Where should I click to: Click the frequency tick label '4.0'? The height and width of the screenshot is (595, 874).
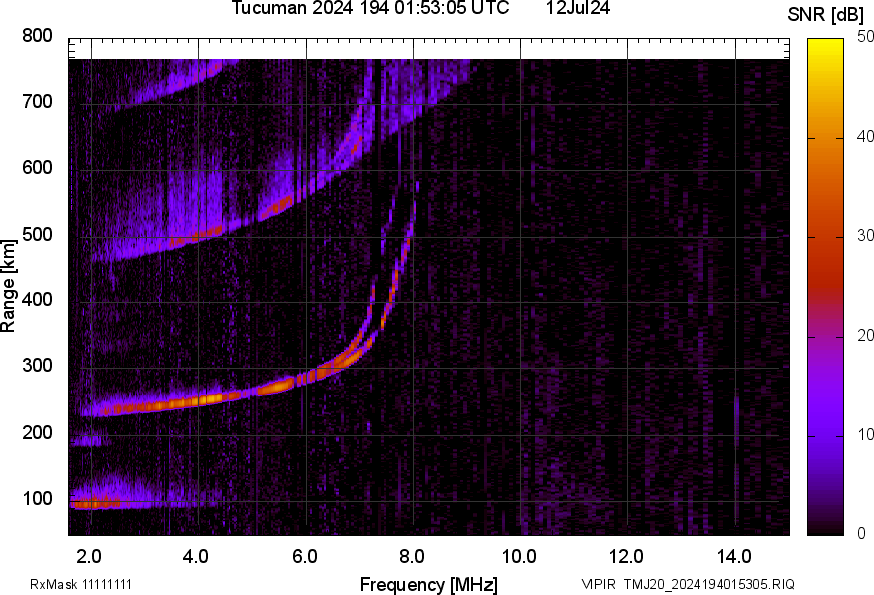196,556
